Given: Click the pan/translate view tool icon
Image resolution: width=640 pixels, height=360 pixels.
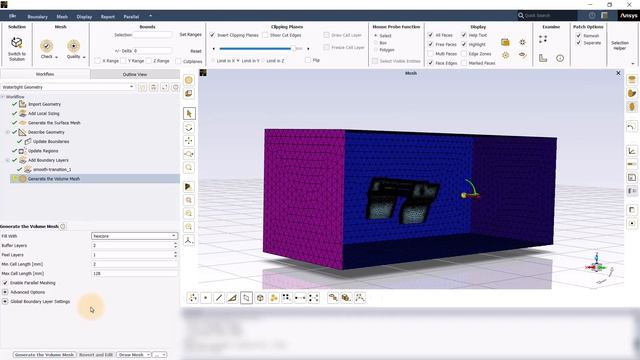Looking at the screenshot, I should pyautogui.click(x=189, y=141).
